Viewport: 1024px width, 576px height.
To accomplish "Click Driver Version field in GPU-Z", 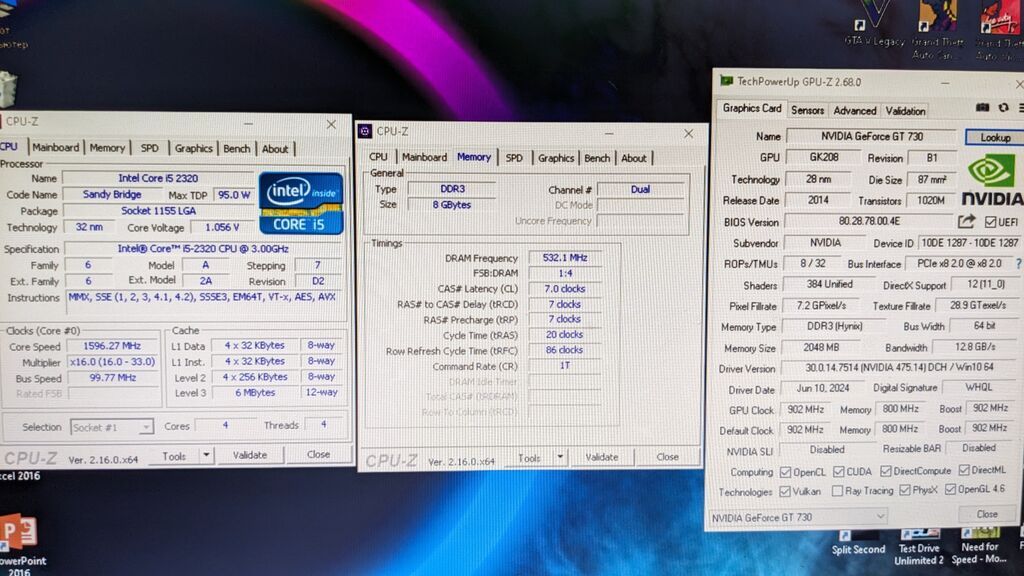I will coord(899,368).
